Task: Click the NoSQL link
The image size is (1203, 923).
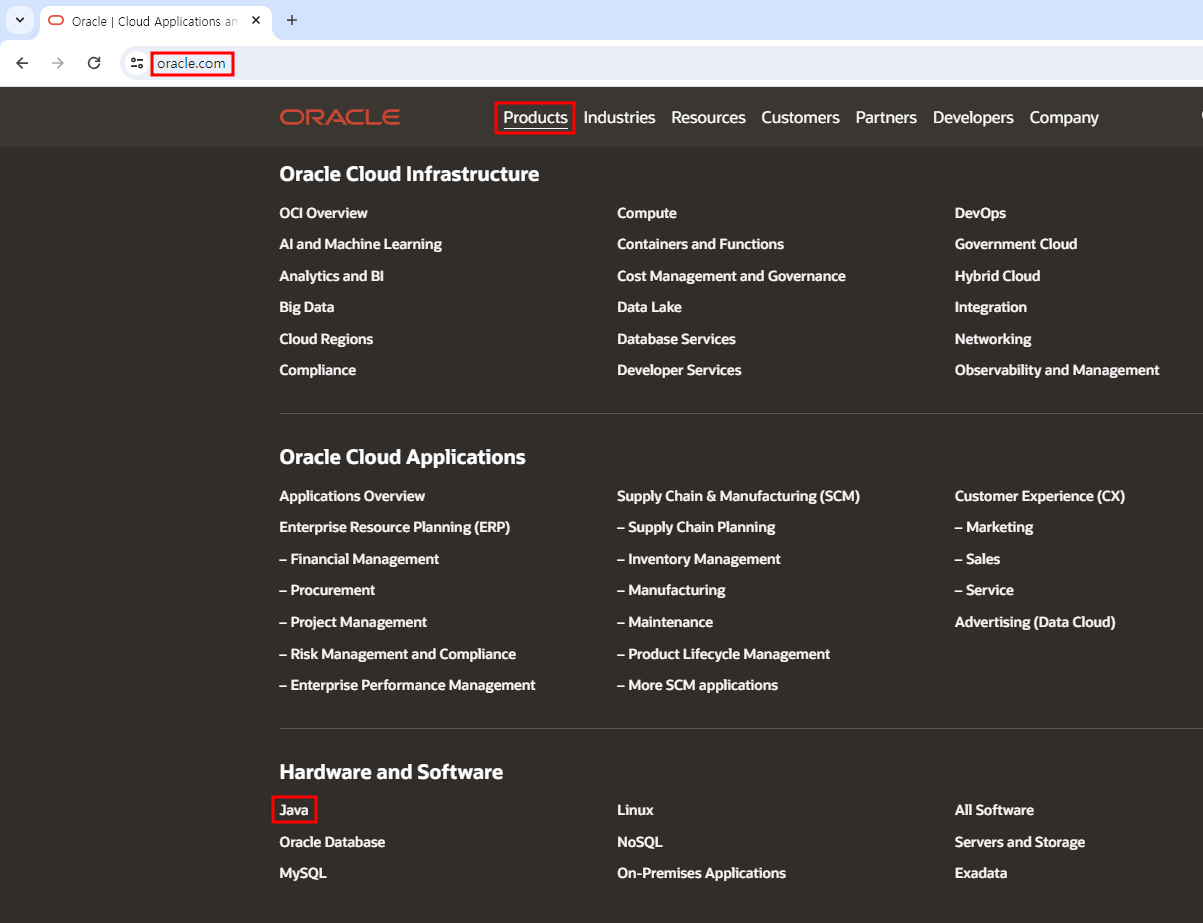Action: coord(640,842)
